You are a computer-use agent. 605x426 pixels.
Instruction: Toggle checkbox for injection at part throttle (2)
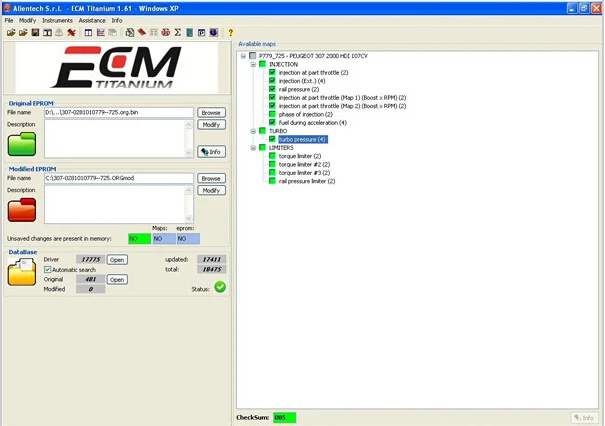click(x=272, y=72)
